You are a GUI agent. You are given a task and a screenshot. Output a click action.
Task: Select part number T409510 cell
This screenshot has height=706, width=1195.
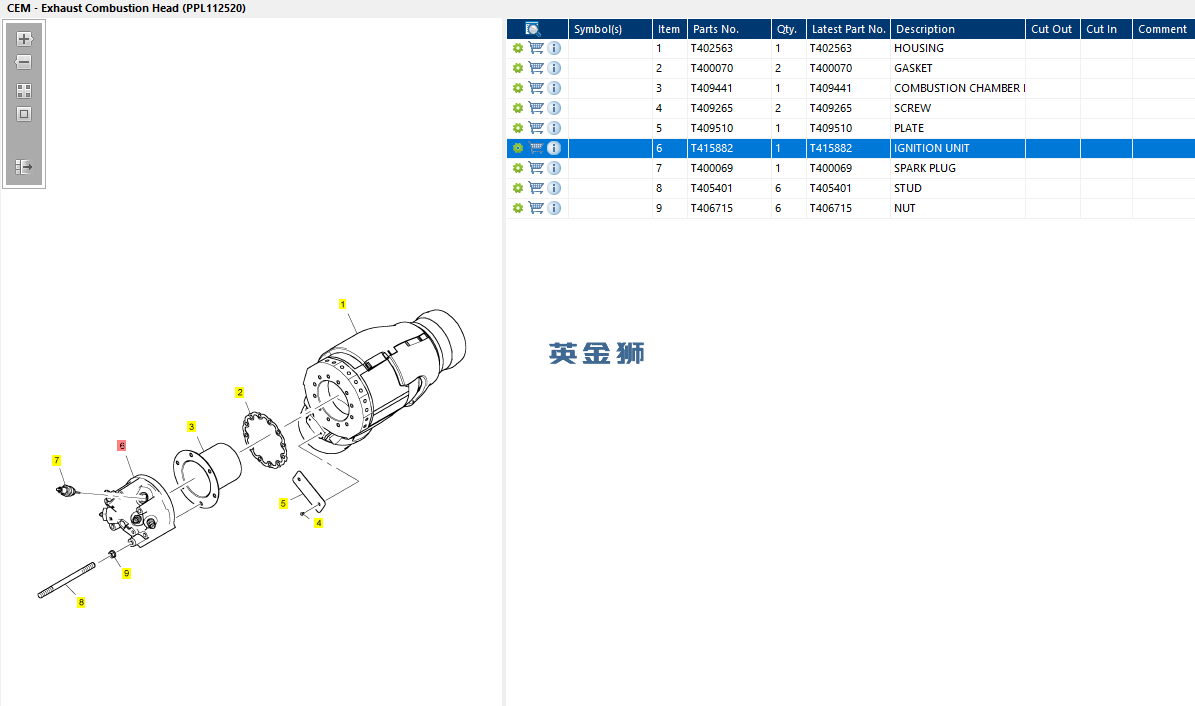click(729, 128)
